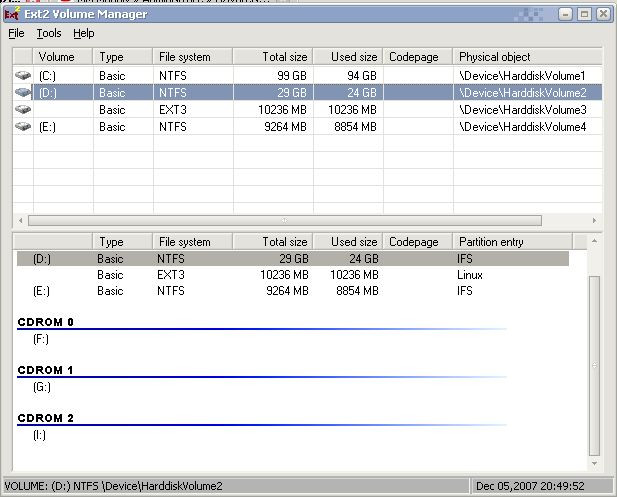Click 9264 MB in the top volume list

coord(285,127)
